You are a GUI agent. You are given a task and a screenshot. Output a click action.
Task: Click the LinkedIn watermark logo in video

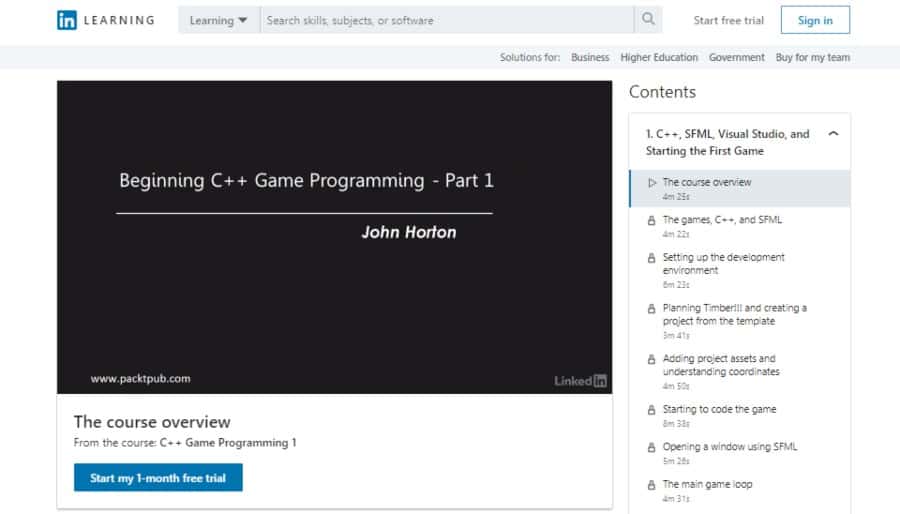click(580, 381)
